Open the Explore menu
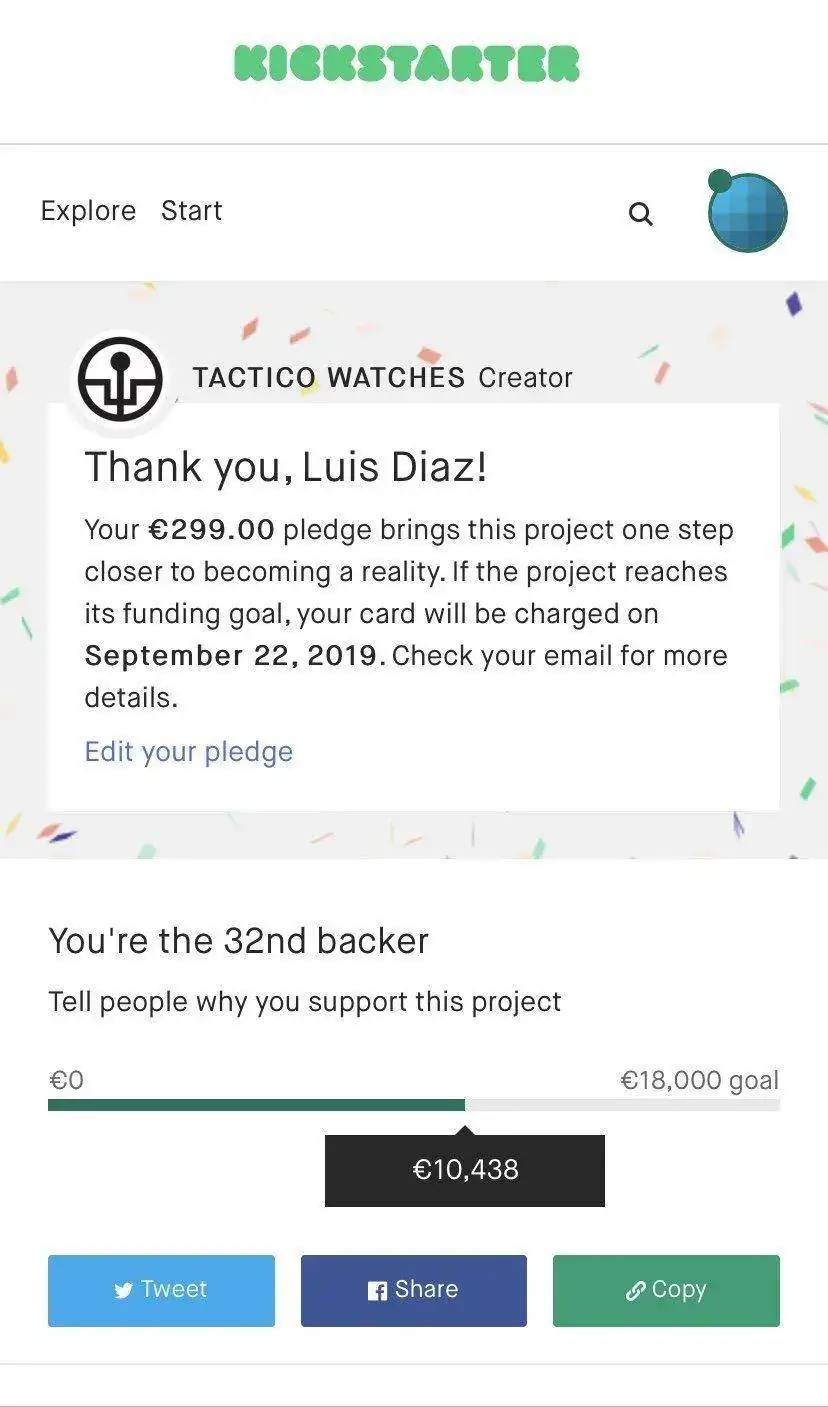The width and height of the screenshot is (828, 1407). [88, 211]
